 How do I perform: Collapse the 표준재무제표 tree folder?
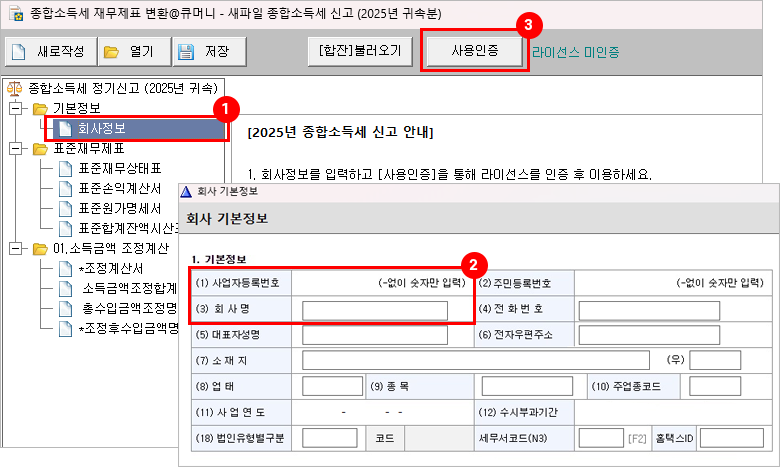[x=16, y=148]
